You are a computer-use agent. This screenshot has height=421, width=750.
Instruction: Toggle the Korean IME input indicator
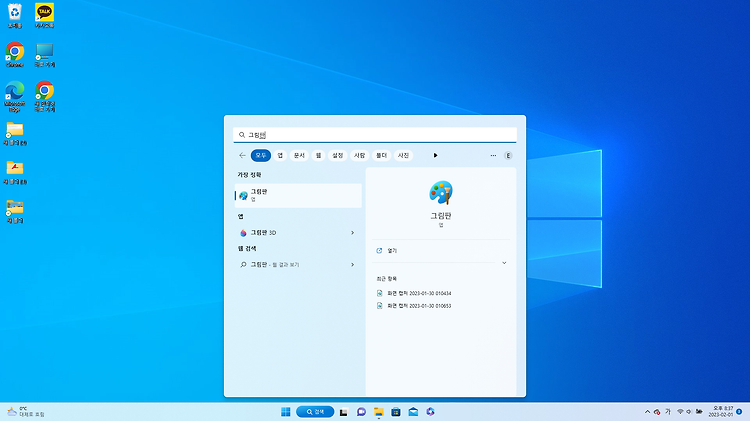(668, 411)
